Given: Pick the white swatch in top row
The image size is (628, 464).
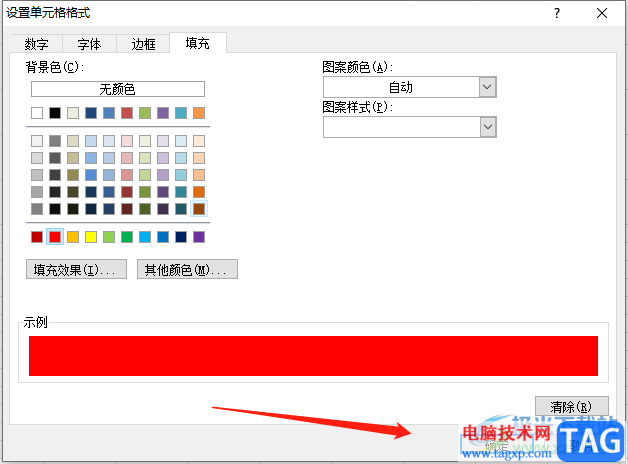Looking at the screenshot, I should click(37, 113).
